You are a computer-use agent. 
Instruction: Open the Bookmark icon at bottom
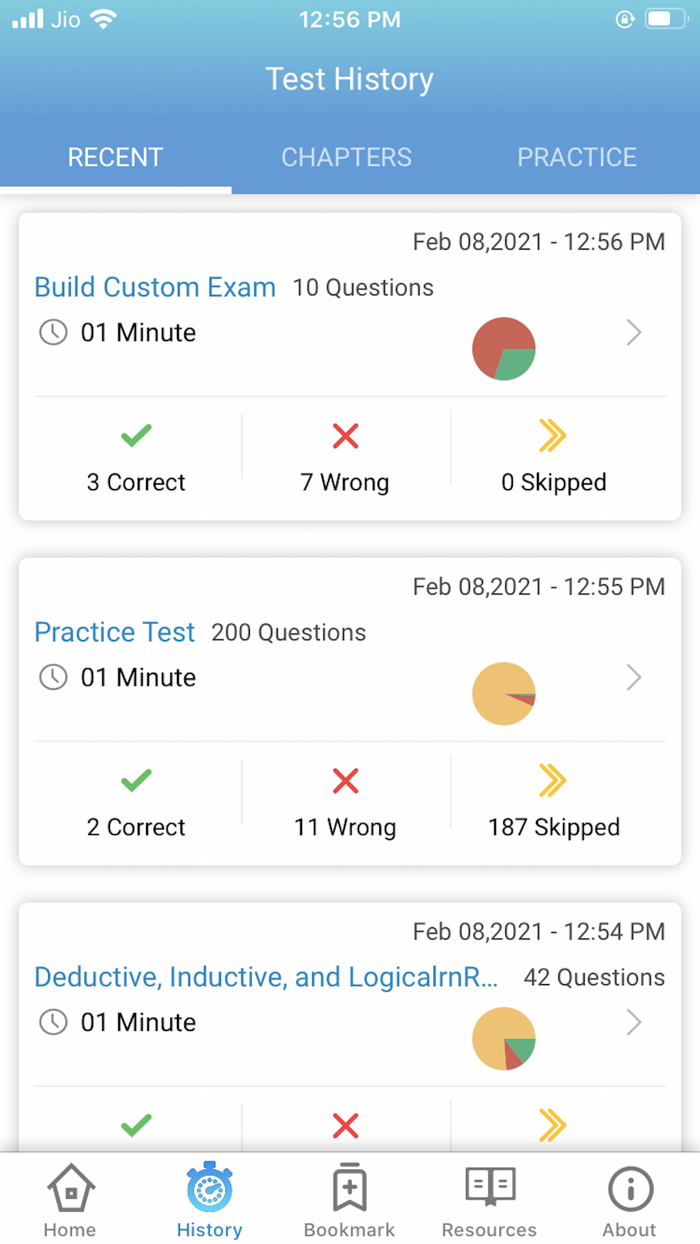coord(349,1190)
